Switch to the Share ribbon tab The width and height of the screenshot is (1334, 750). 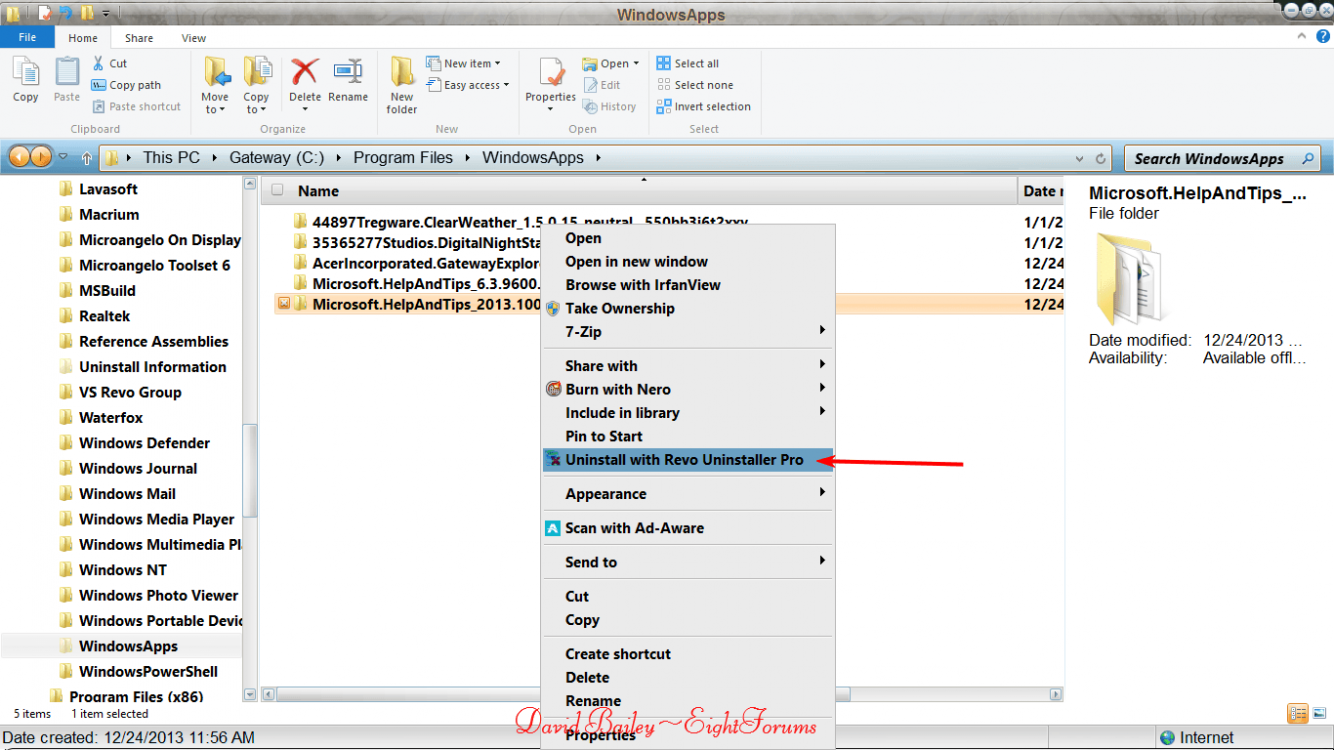click(x=139, y=38)
